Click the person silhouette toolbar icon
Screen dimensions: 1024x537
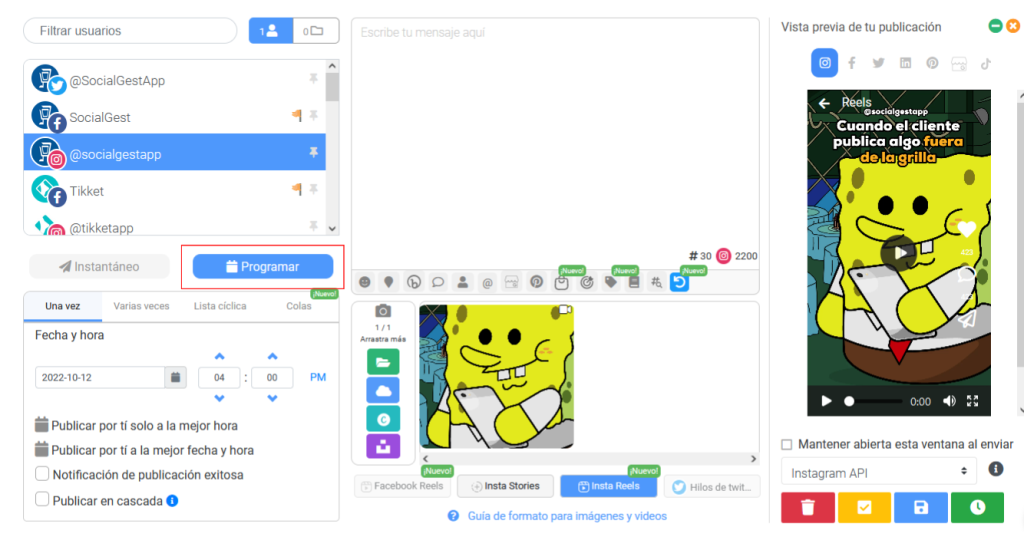coord(462,282)
